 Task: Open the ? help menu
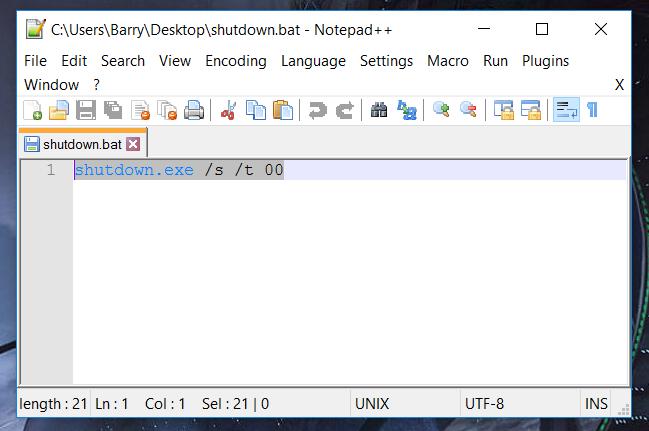point(96,85)
